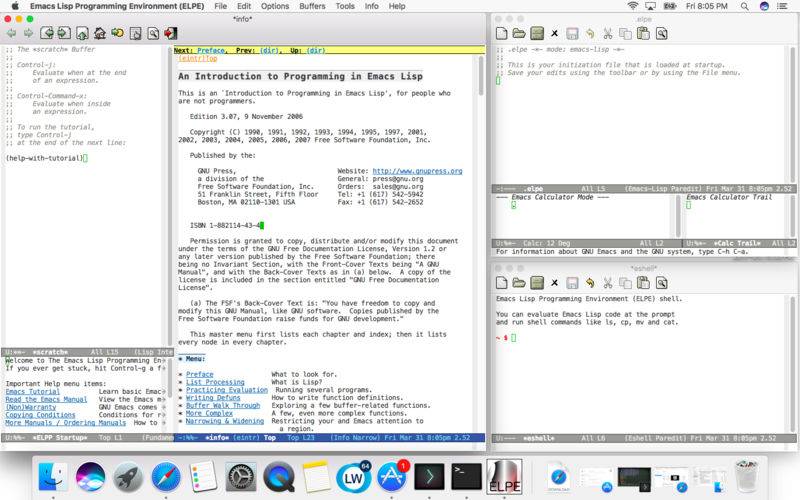
Task: Click the *scratch* mode line
Action: point(87,352)
